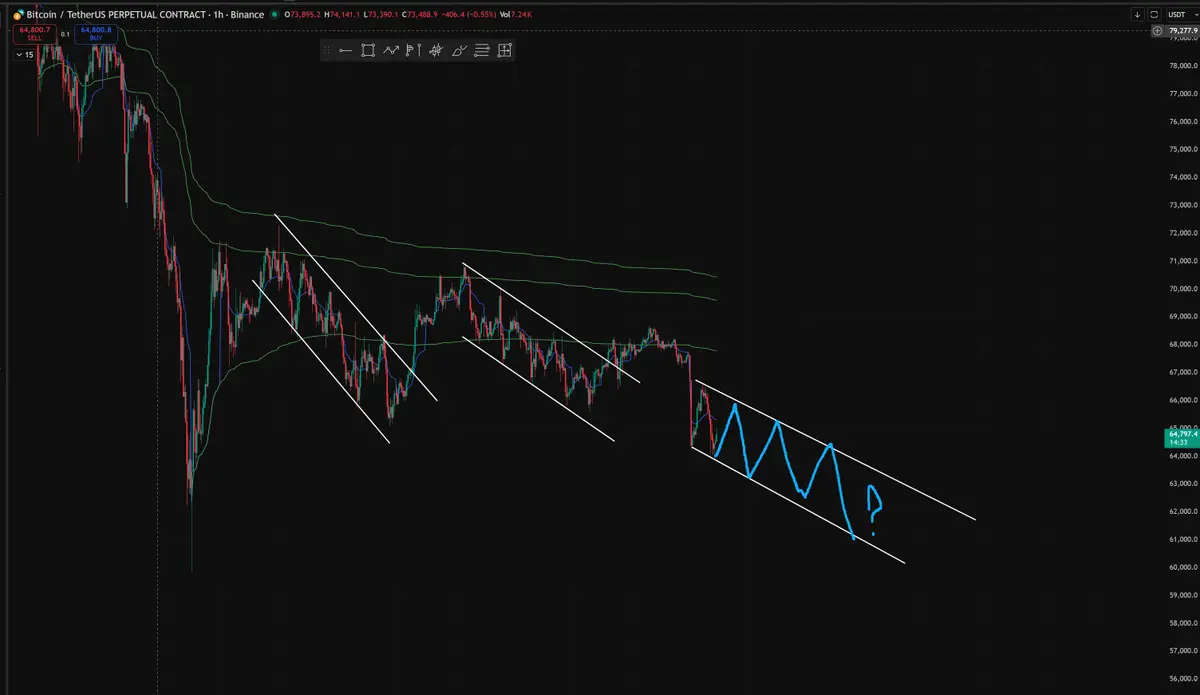The height and width of the screenshot is (695, 1200).
Task: Click the close value C73,488.9
Action: pos(420,15)
